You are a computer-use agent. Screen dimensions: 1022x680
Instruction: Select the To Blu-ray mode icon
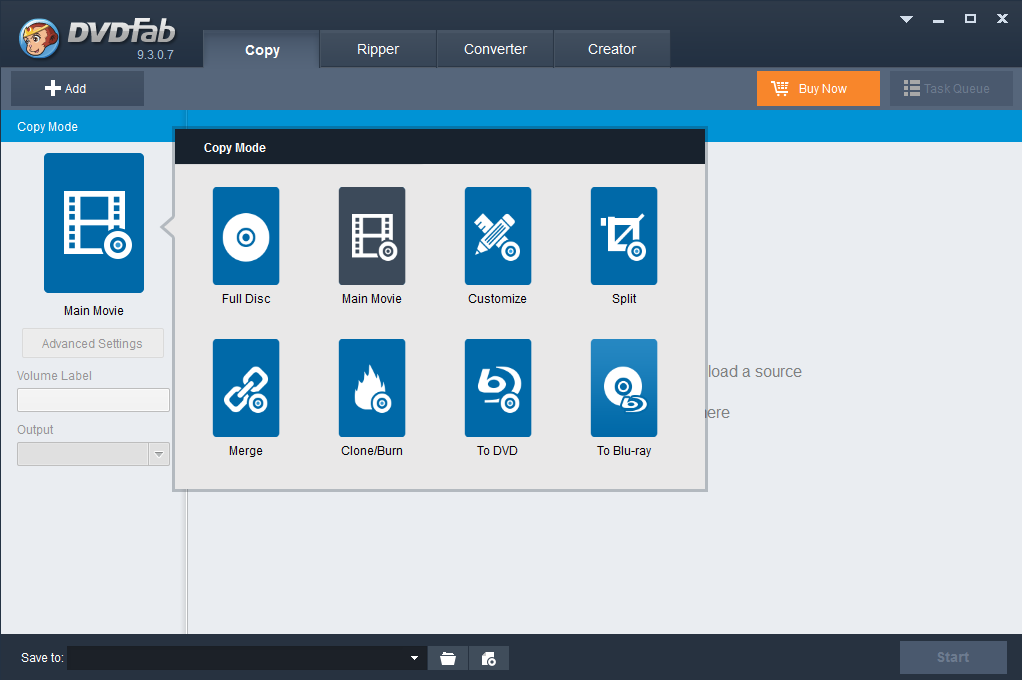[x=624, y=388]
